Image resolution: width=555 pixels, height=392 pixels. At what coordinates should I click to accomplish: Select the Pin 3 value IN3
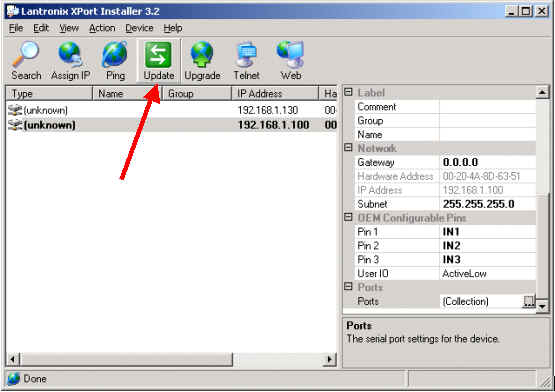tap(487, 260)
